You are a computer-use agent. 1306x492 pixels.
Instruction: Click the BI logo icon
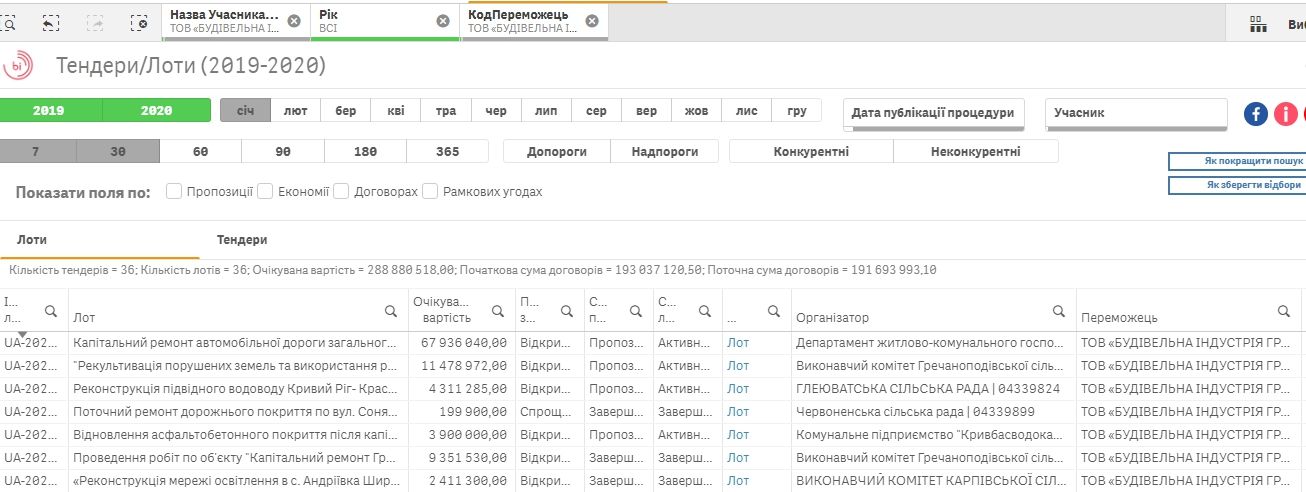18,66
